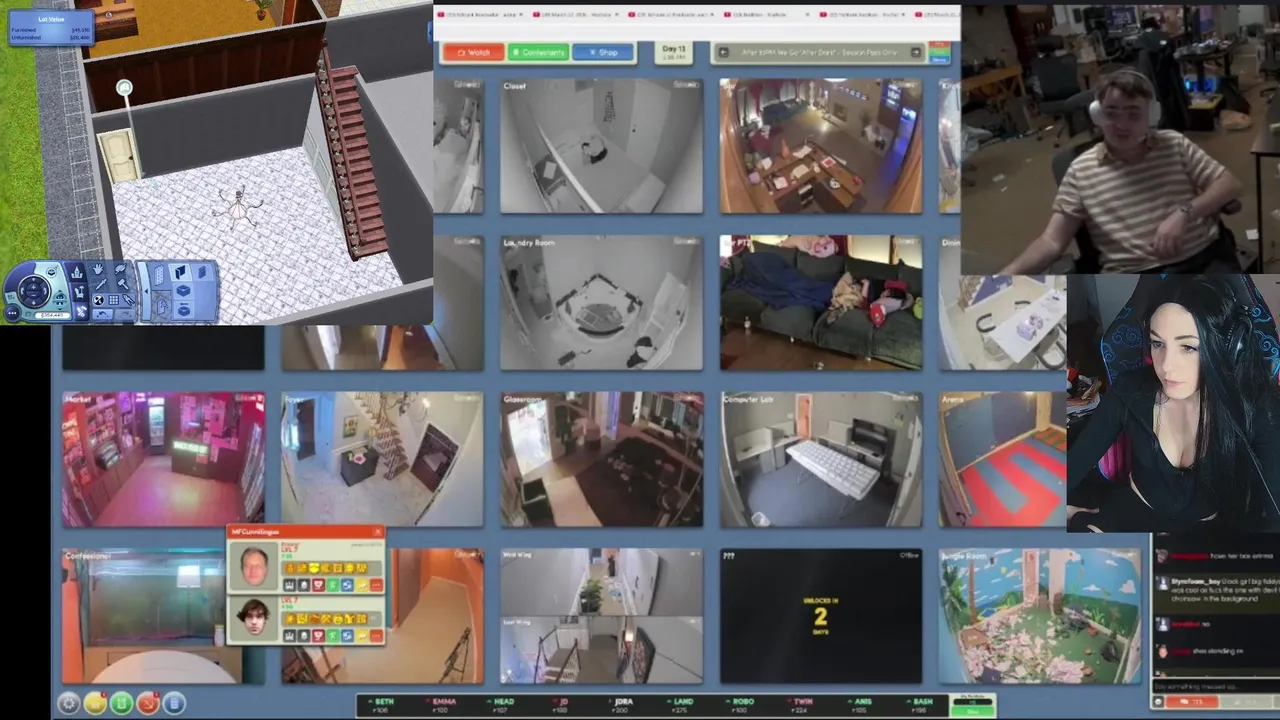Click the chat message input field
1280x720 pixels.
tap(1215, 687)
